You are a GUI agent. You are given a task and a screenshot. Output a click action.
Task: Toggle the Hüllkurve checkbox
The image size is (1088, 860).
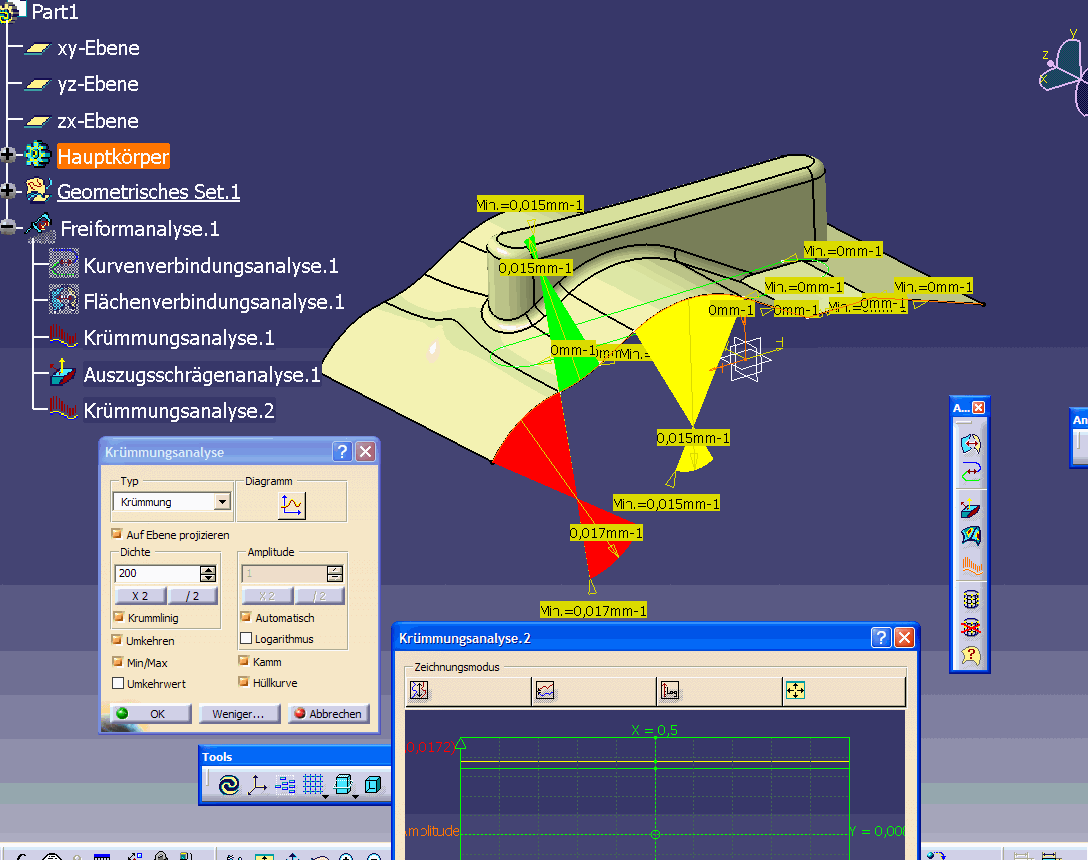[244, 682]
